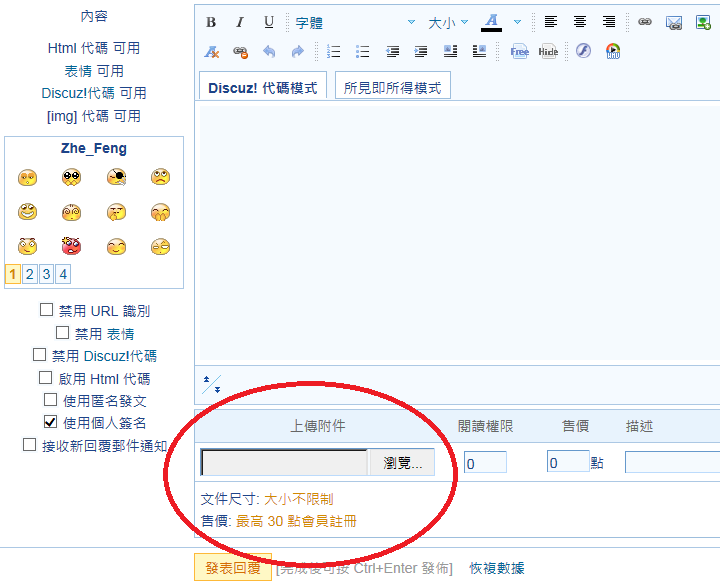Insert the eye-patch pirate smiley

[117, 177]
